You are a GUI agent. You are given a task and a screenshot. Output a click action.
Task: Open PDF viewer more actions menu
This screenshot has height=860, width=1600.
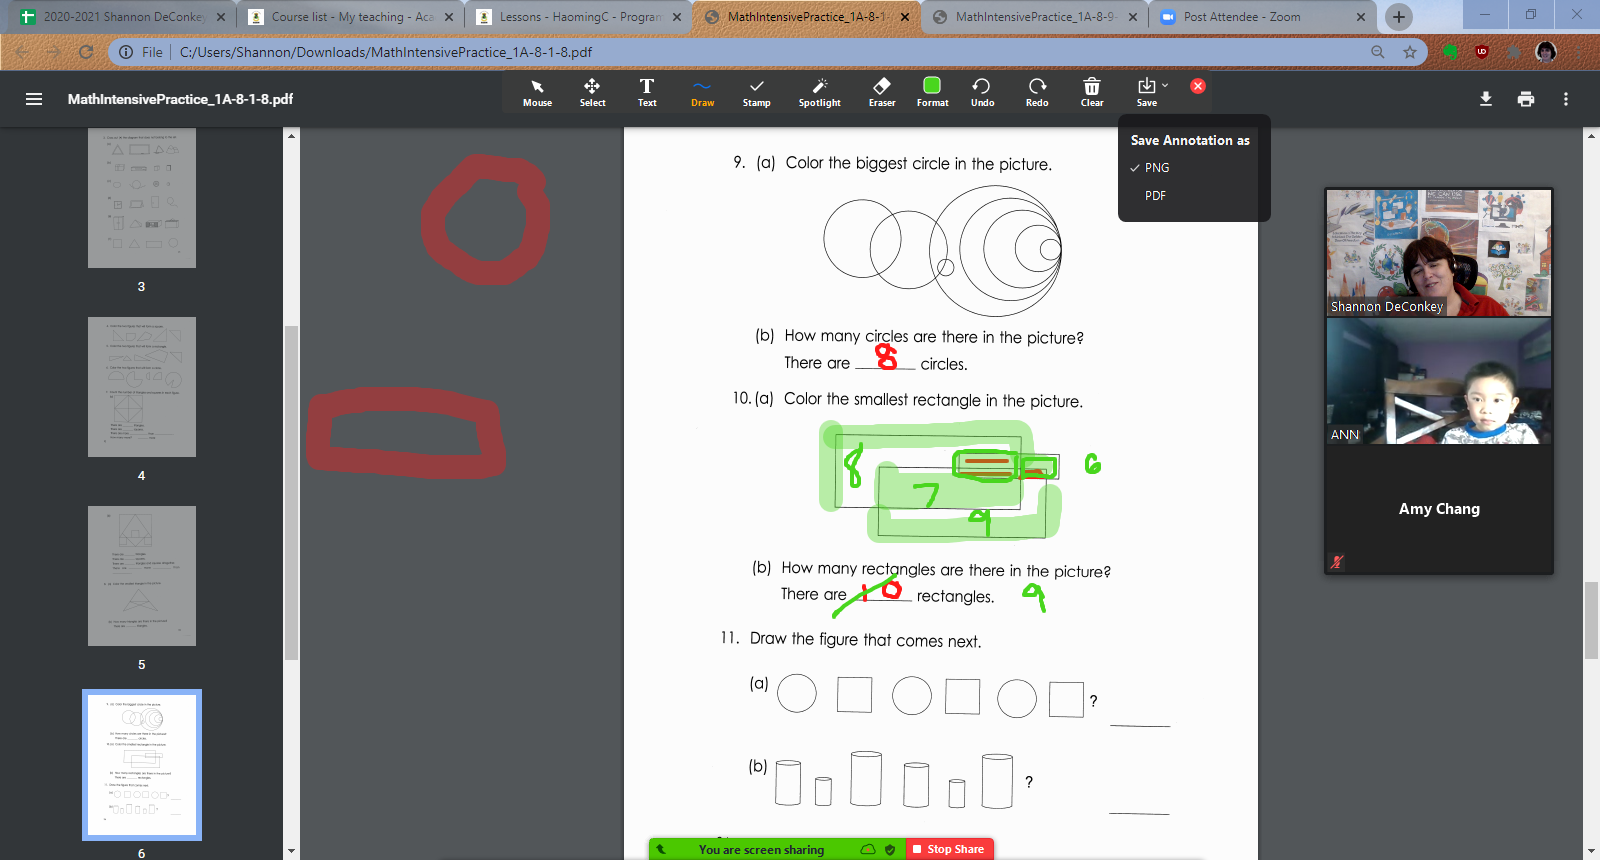coord(1566,99)
